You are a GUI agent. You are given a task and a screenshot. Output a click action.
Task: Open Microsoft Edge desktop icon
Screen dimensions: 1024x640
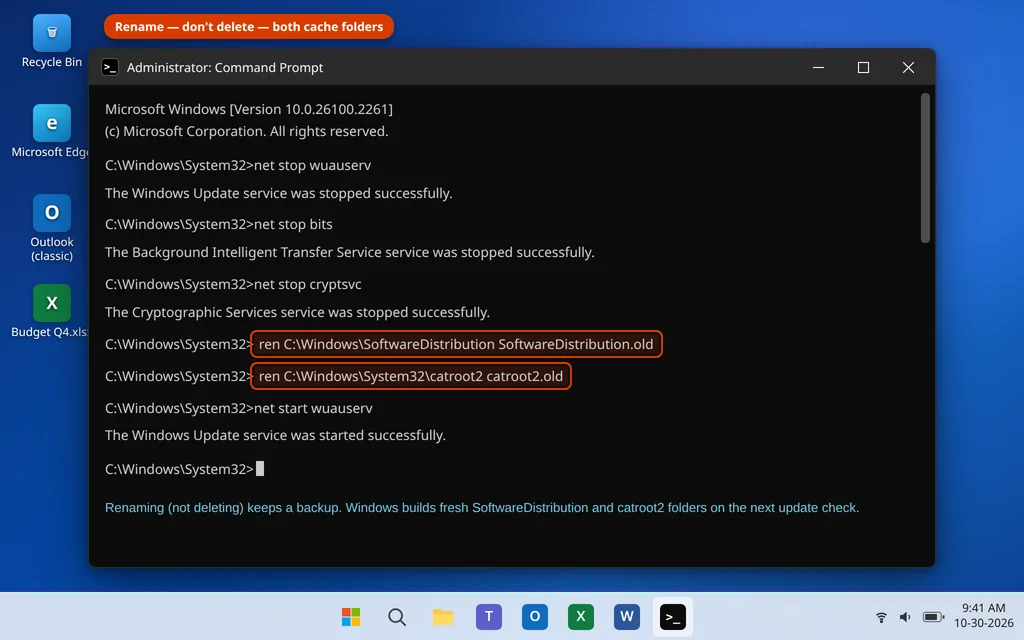click(52, 131)
